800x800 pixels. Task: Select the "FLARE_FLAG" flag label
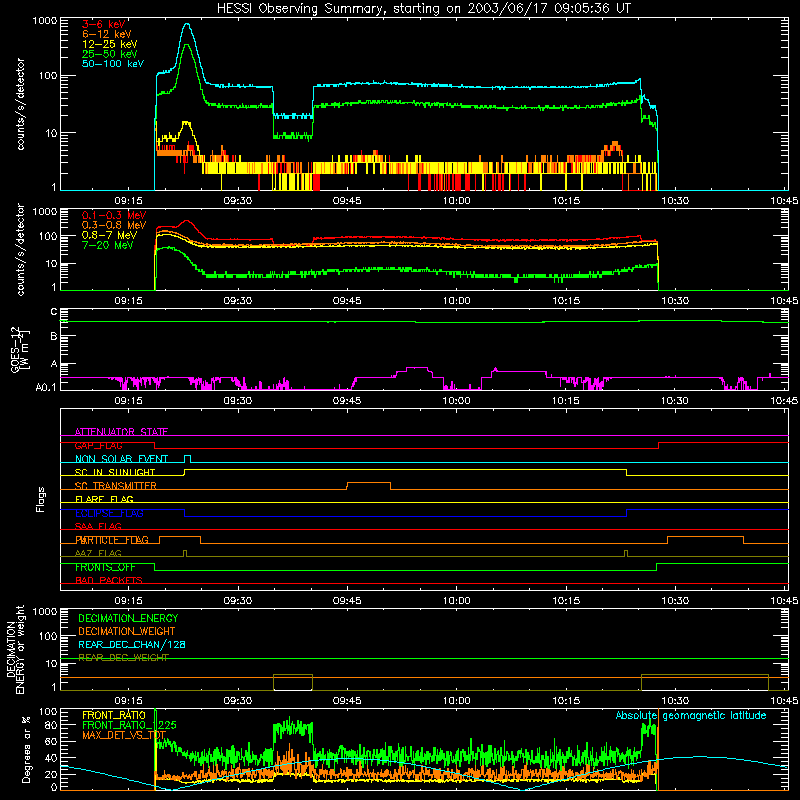pyautogui.click(x=104, y=499)
